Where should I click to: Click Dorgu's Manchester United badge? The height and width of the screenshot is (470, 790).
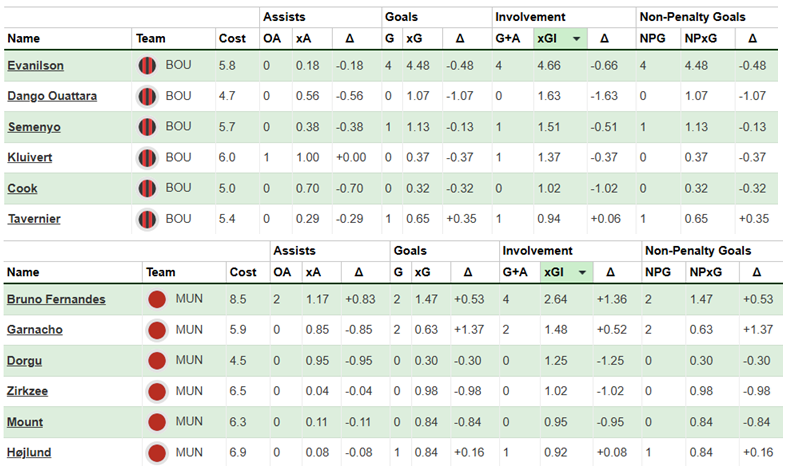click(156, 361)
